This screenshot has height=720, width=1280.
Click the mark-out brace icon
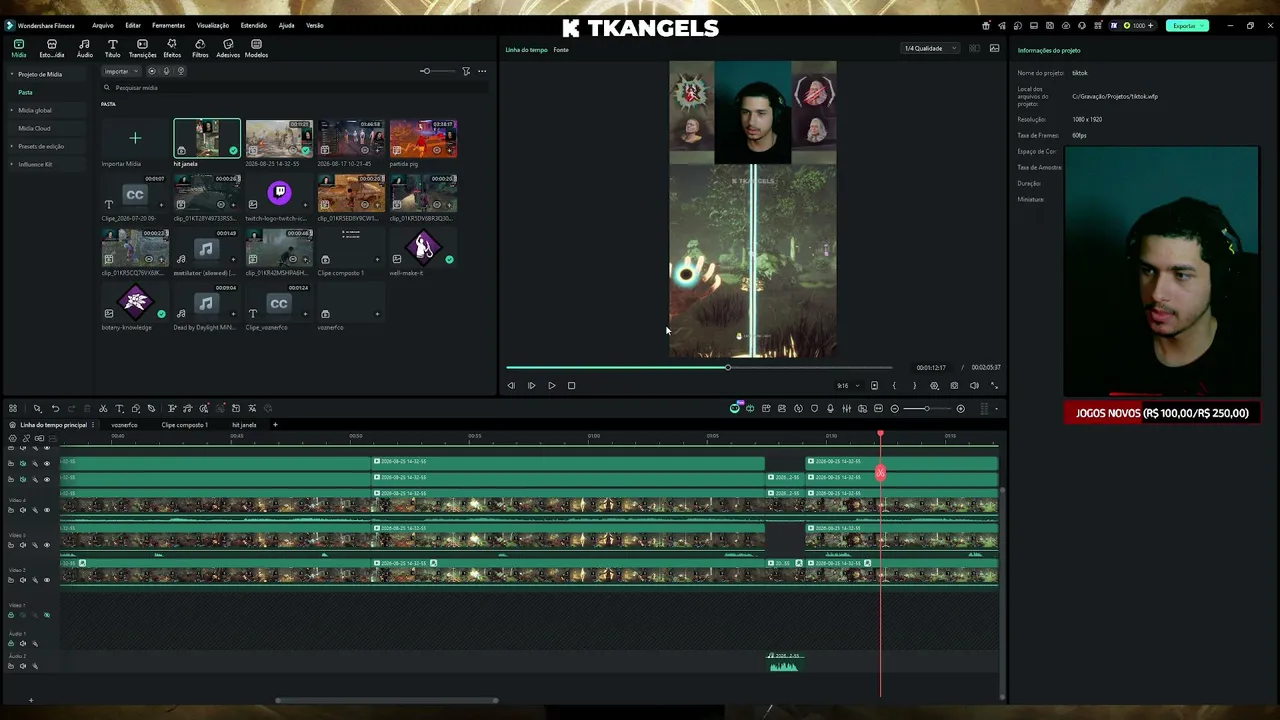(x=914, y=385)
